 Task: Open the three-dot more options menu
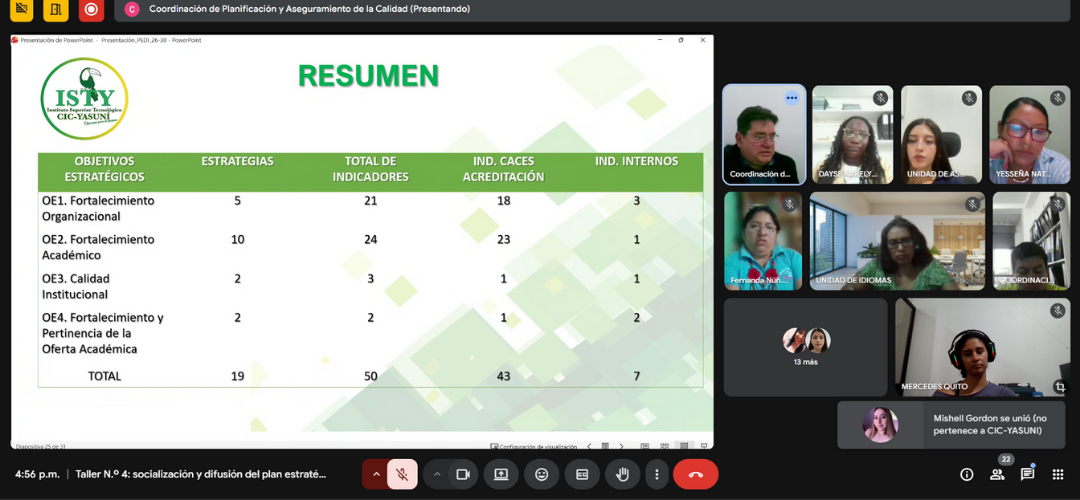(x=656, y=474)
